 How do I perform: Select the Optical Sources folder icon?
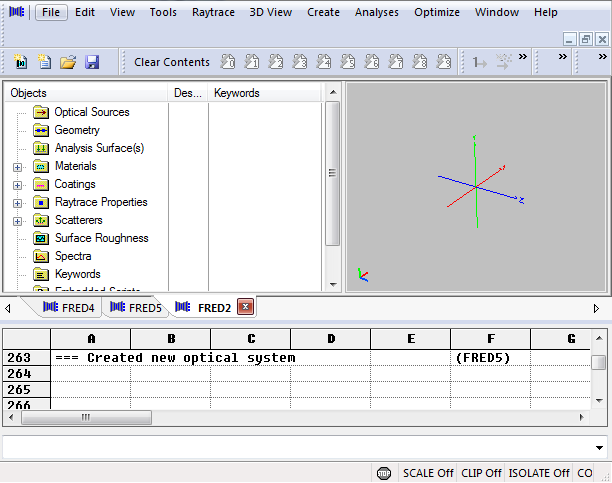click(x=41, y=112)
